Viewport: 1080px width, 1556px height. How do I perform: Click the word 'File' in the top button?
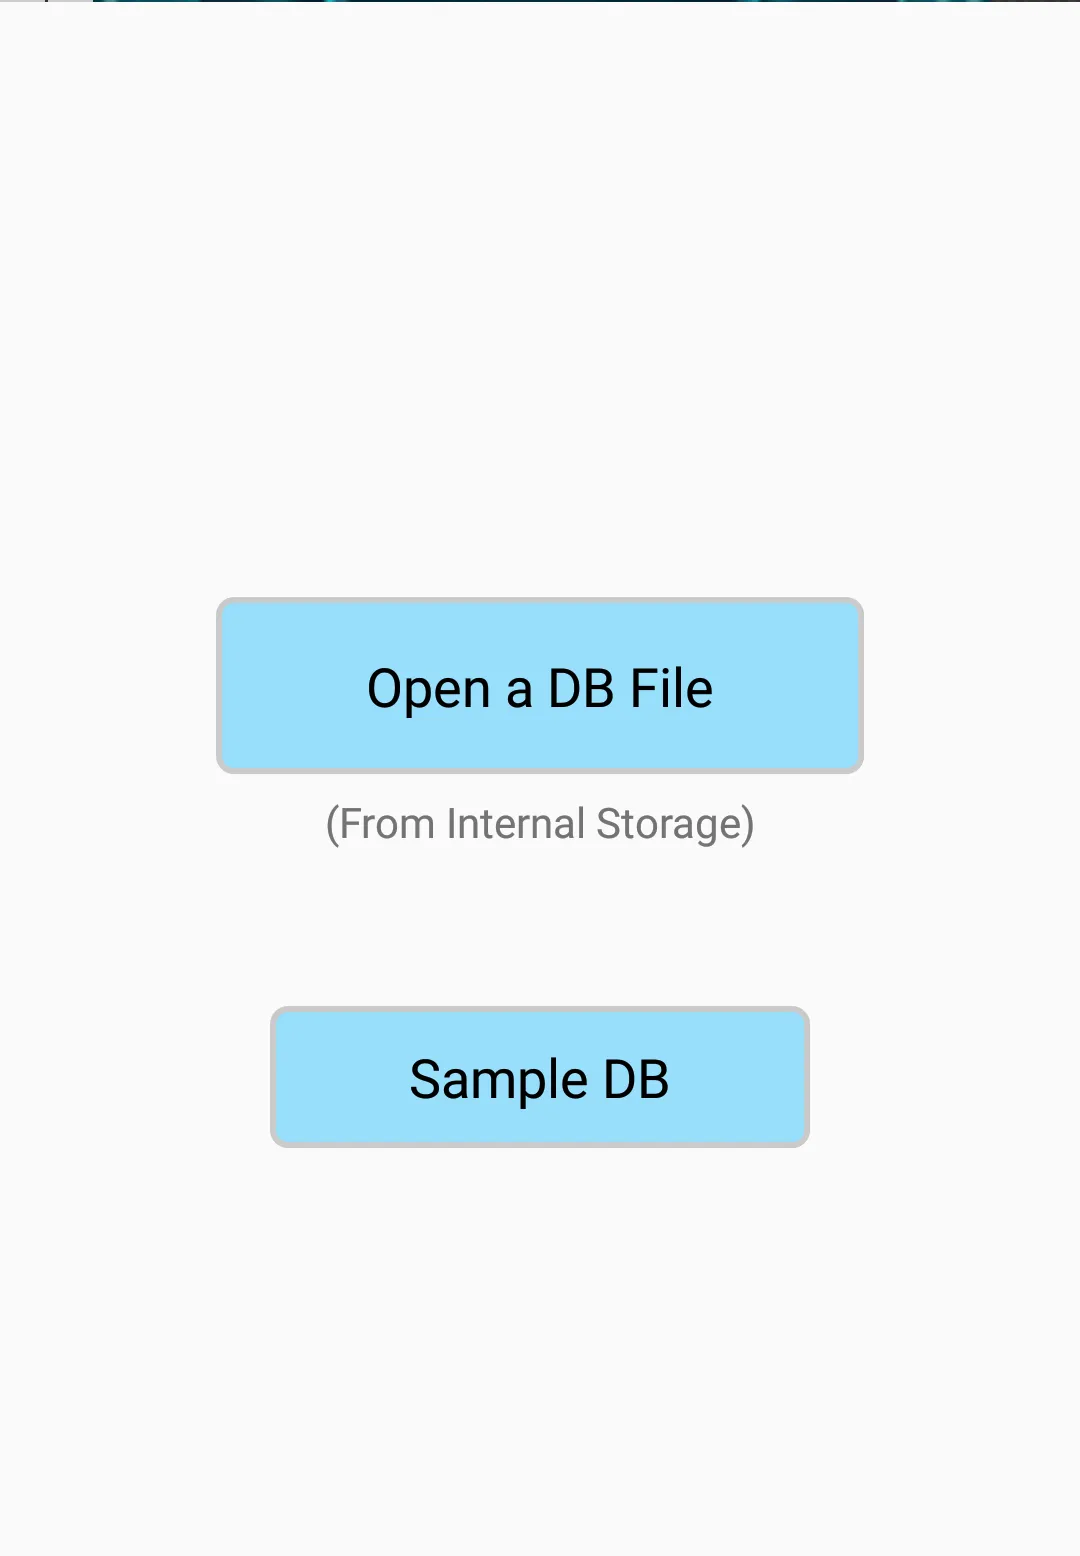point(672,688)
